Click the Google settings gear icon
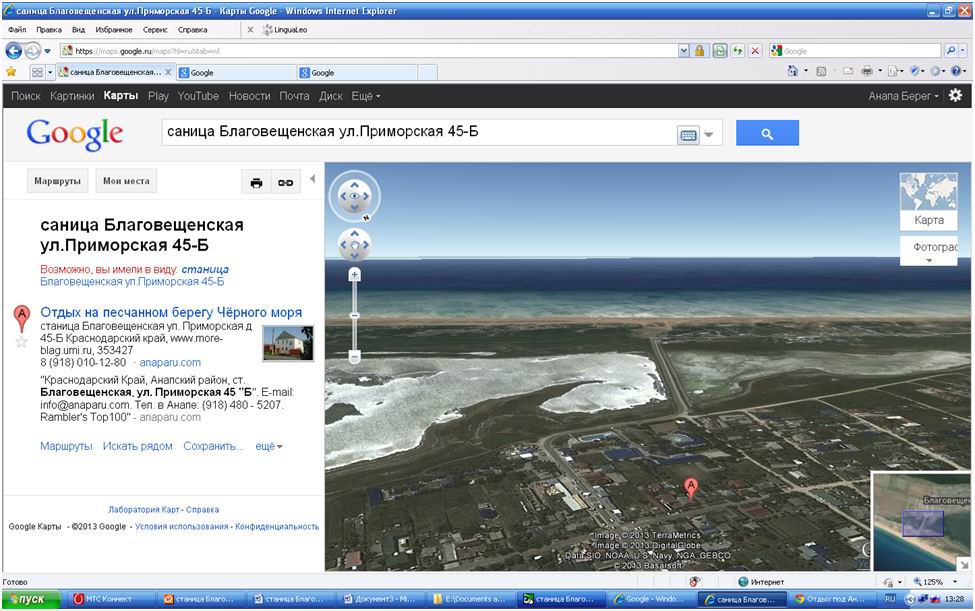 955,95
